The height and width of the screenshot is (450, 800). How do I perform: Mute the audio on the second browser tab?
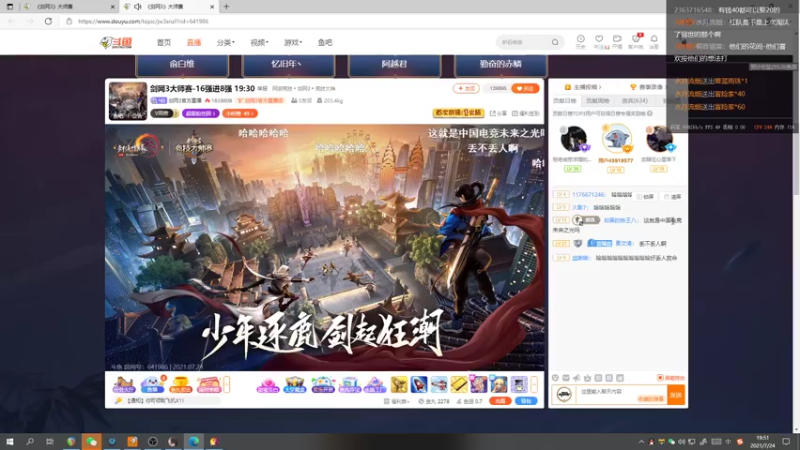(x=138, y=7)
